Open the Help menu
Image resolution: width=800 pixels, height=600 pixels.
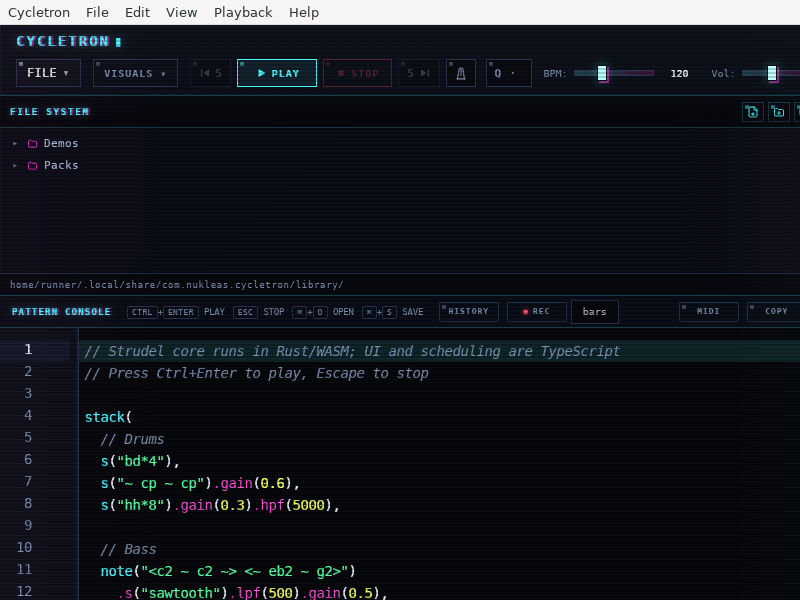coord(304,12)
